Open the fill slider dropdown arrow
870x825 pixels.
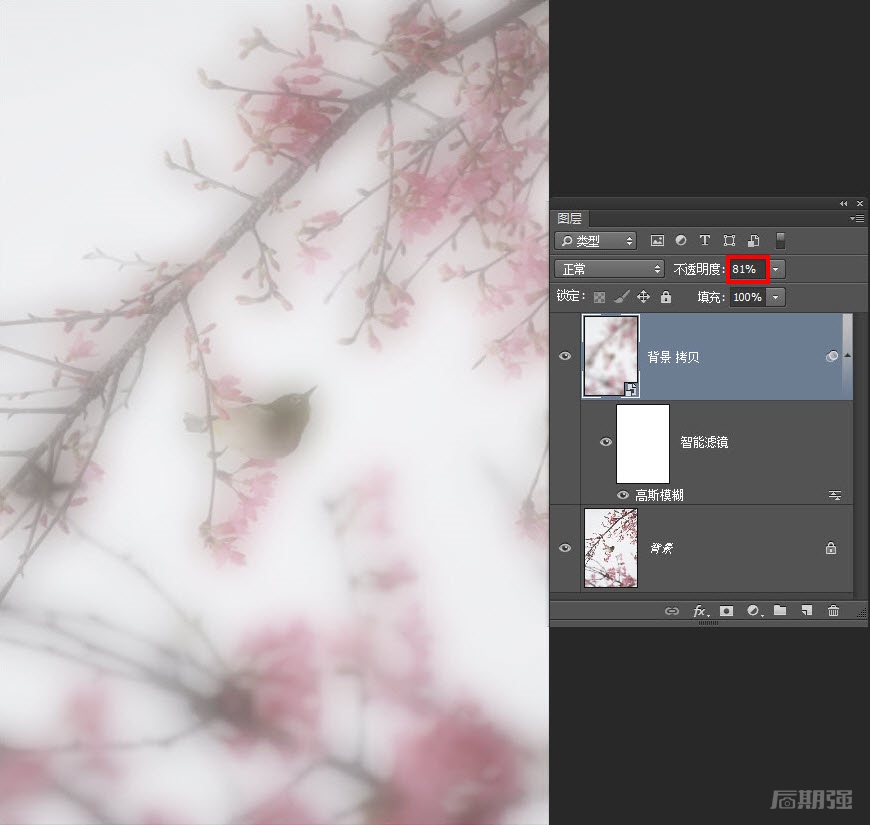pos(776,297)
